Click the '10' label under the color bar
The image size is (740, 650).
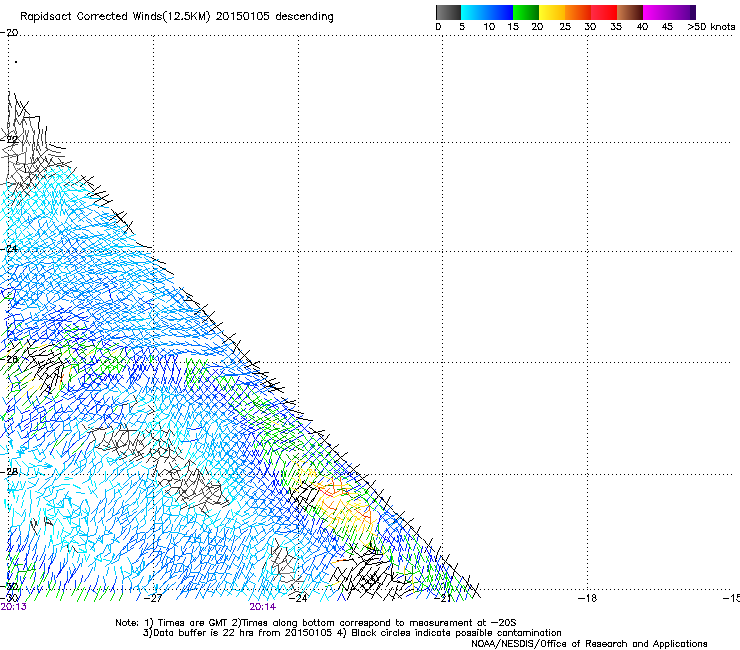[489, 27]
